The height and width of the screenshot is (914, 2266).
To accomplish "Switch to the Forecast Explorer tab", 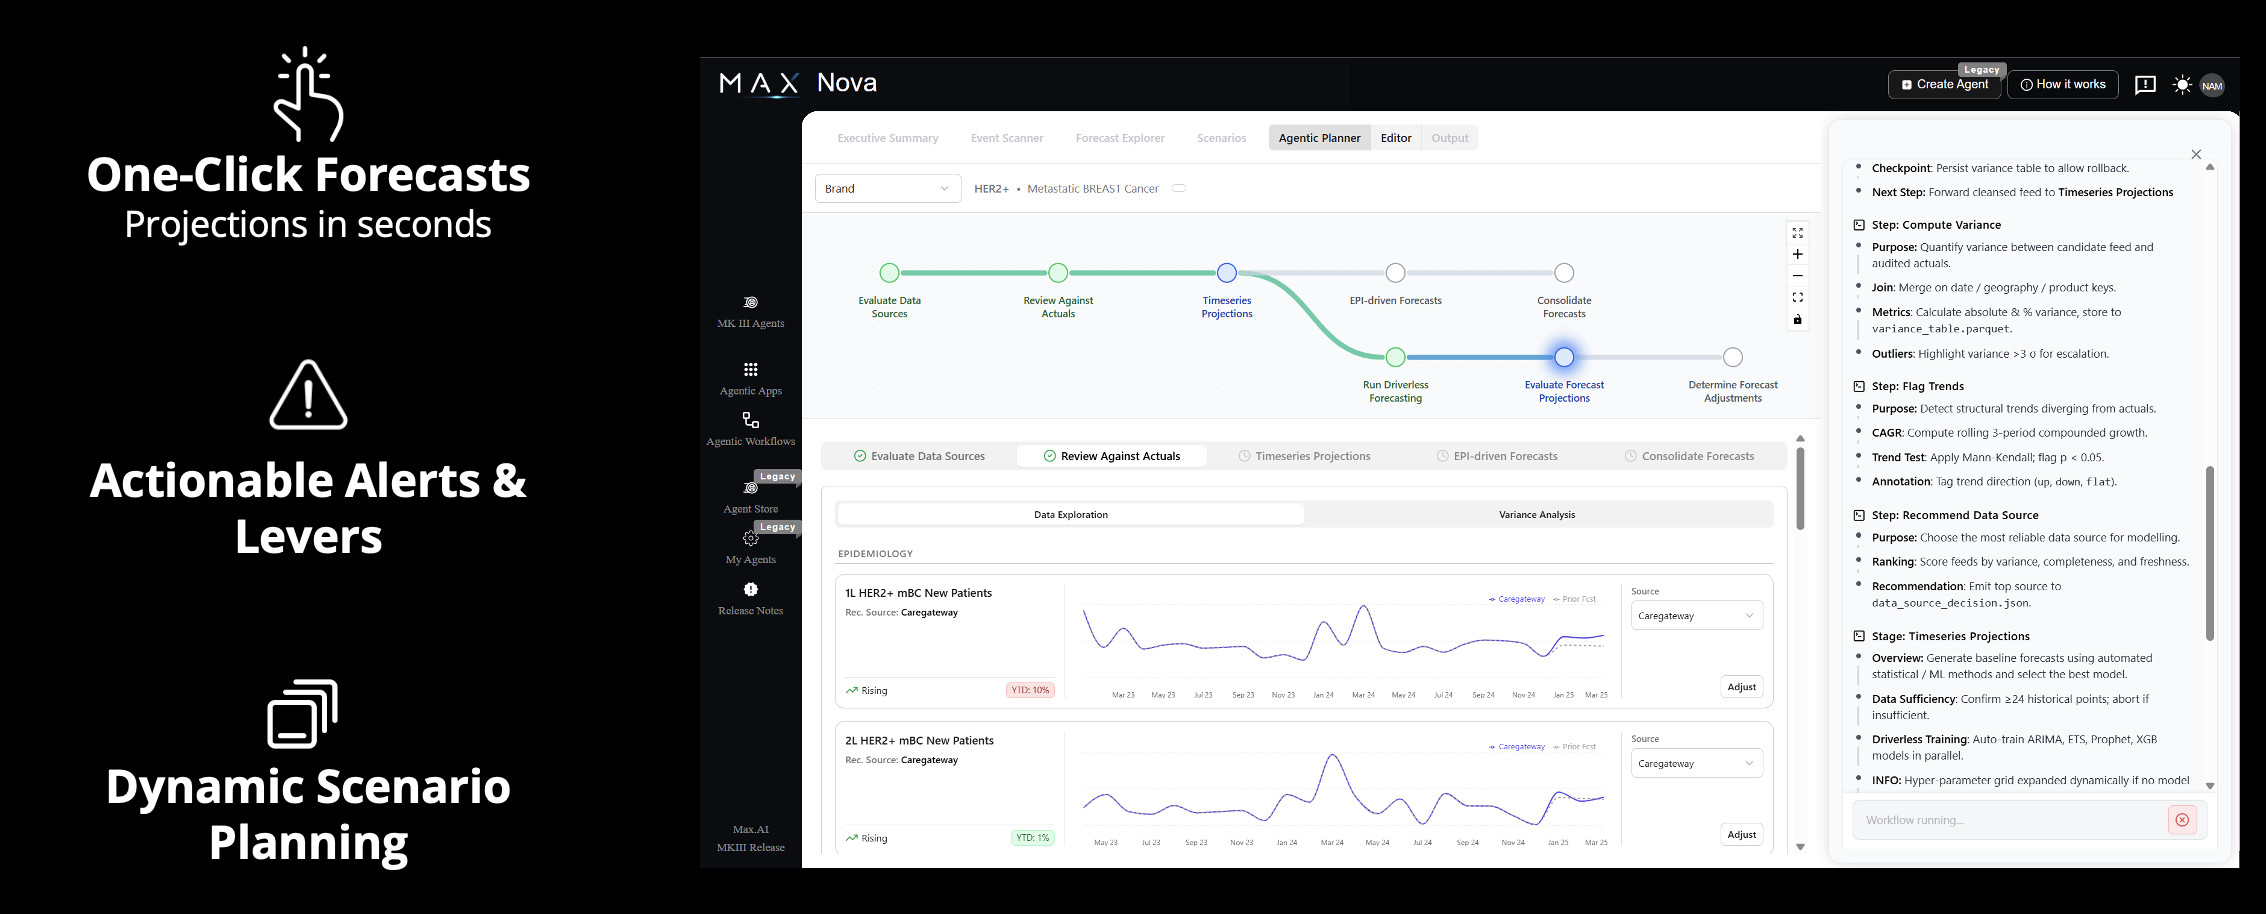I will pyautogui.click(x=1119, y=138).
